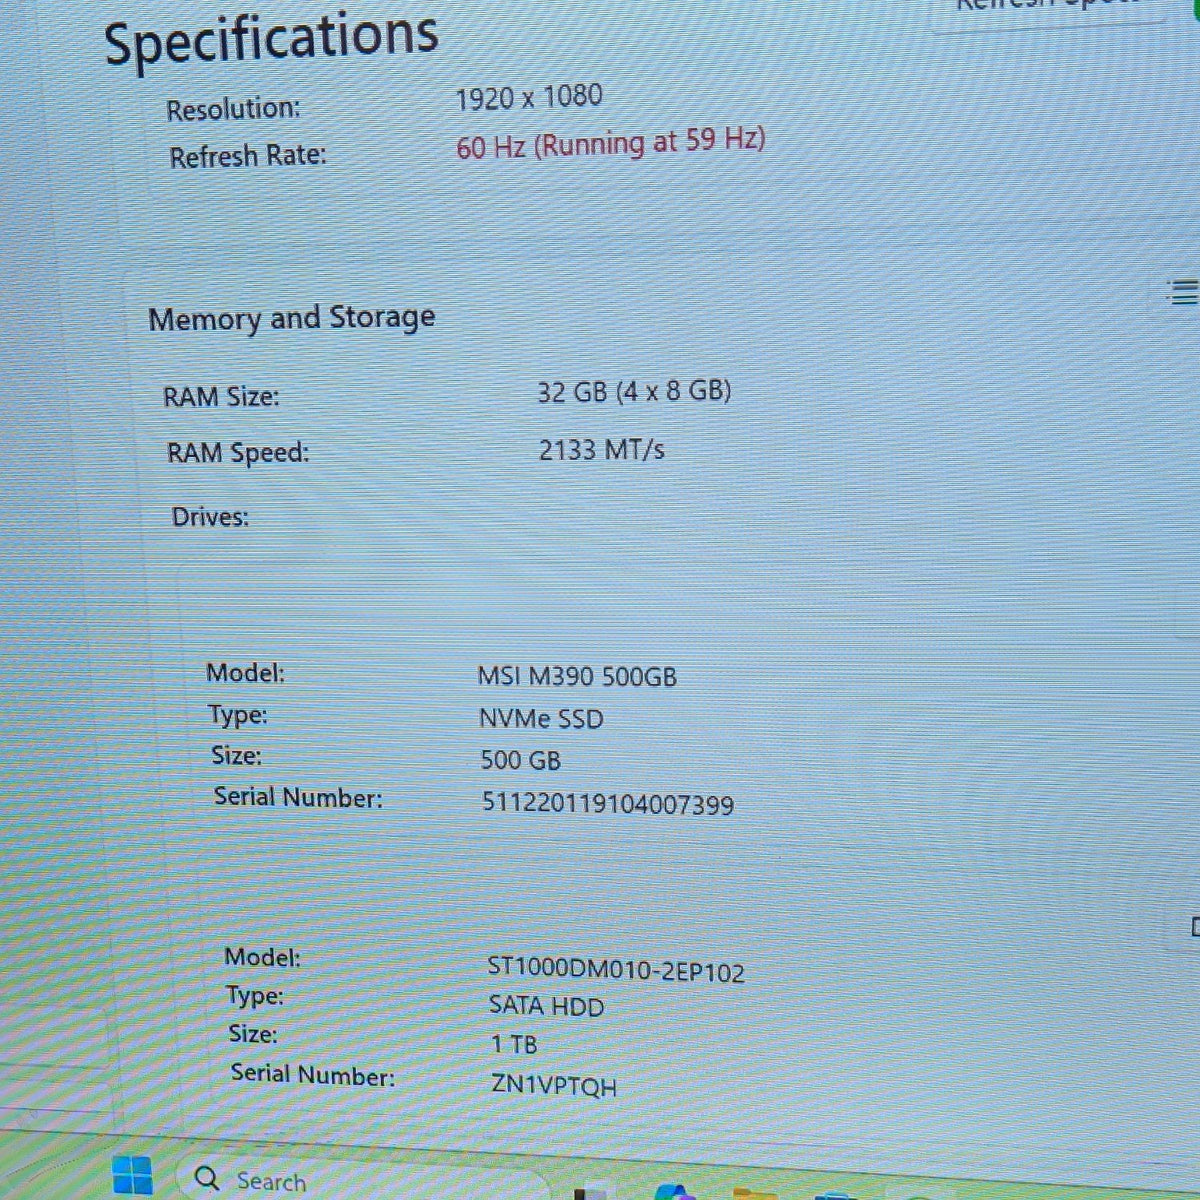Click the 500 GB size value
This screenshot has height=1200, width=1200.
pos(520,761)
